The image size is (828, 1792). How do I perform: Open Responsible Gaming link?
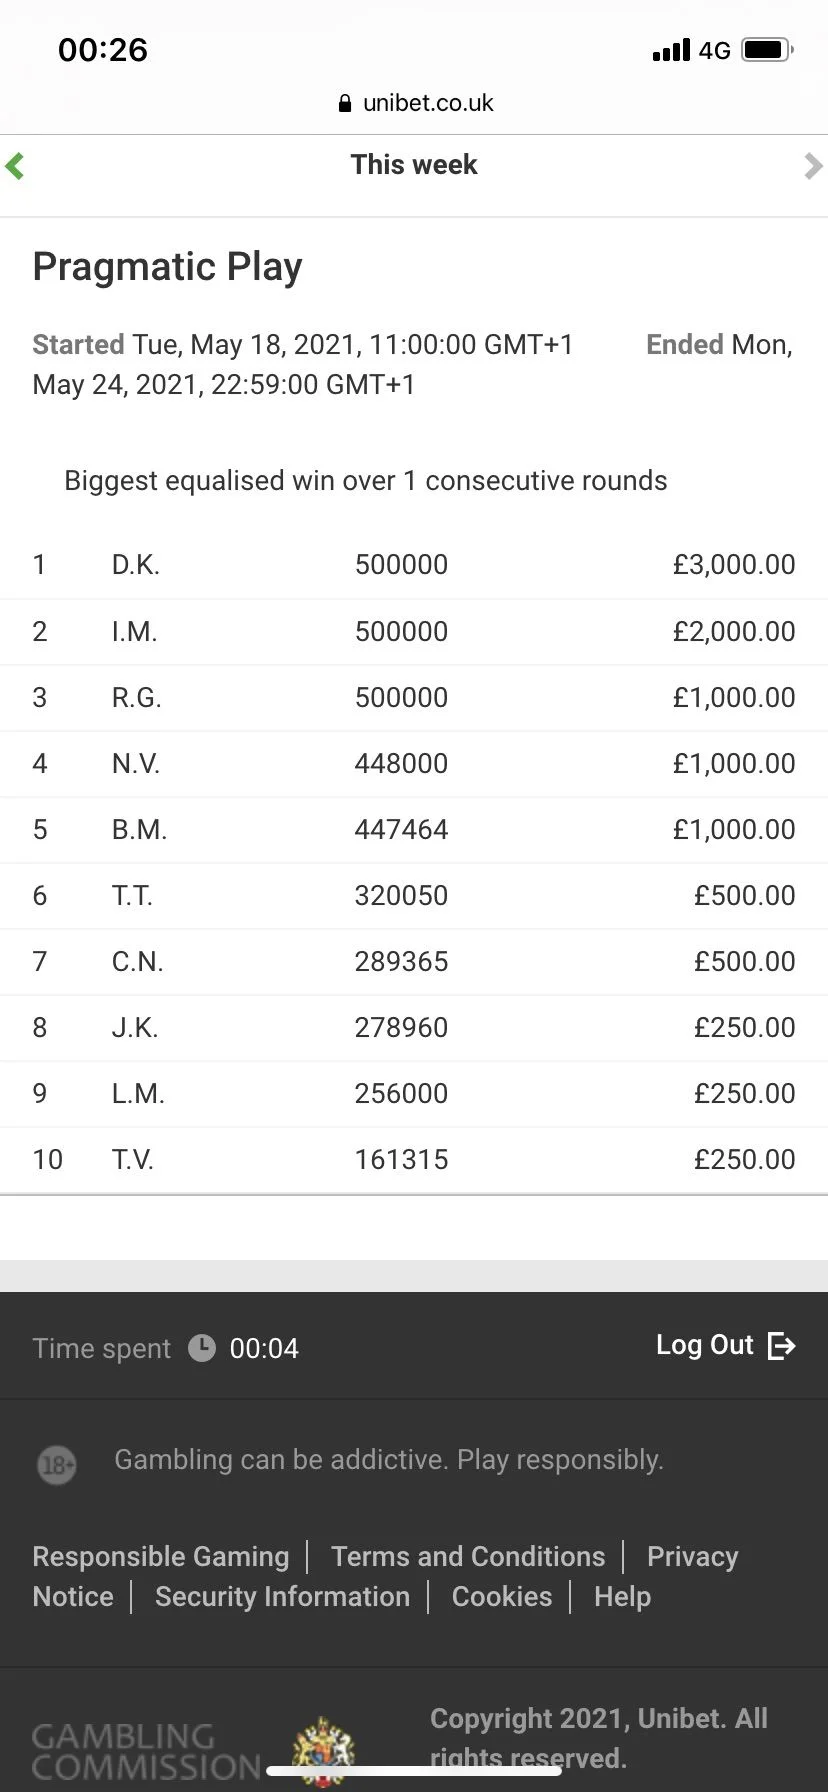point(160,1556)
